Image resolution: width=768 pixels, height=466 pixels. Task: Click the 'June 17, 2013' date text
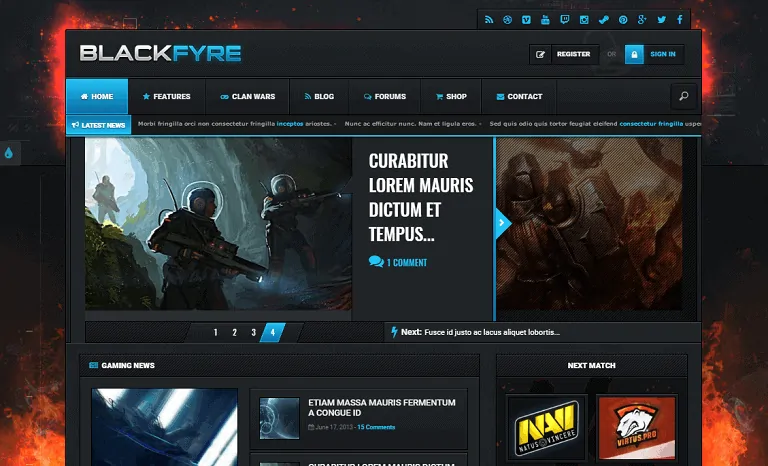tap(335, 427)
